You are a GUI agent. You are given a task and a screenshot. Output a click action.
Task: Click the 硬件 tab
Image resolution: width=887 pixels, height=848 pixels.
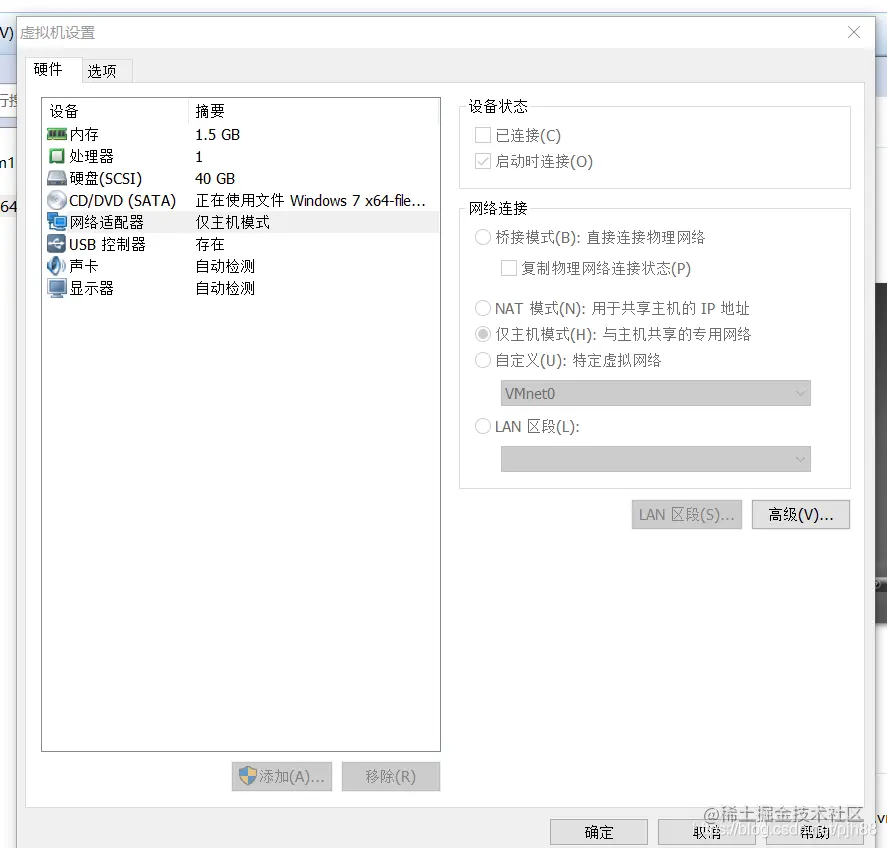point(52,70)
